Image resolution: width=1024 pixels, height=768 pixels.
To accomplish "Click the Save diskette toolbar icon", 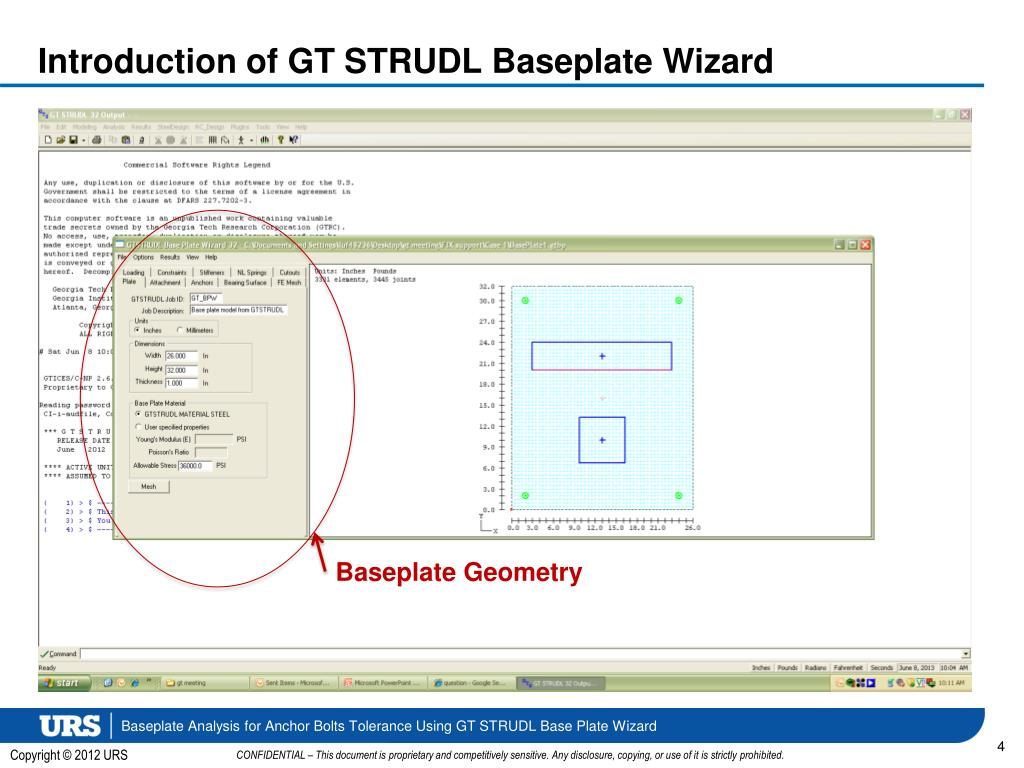I will click(x=73, y=140).
